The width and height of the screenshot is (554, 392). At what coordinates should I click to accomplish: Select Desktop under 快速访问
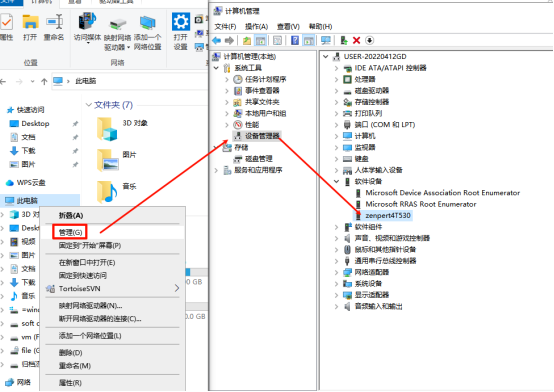point(35,124)
